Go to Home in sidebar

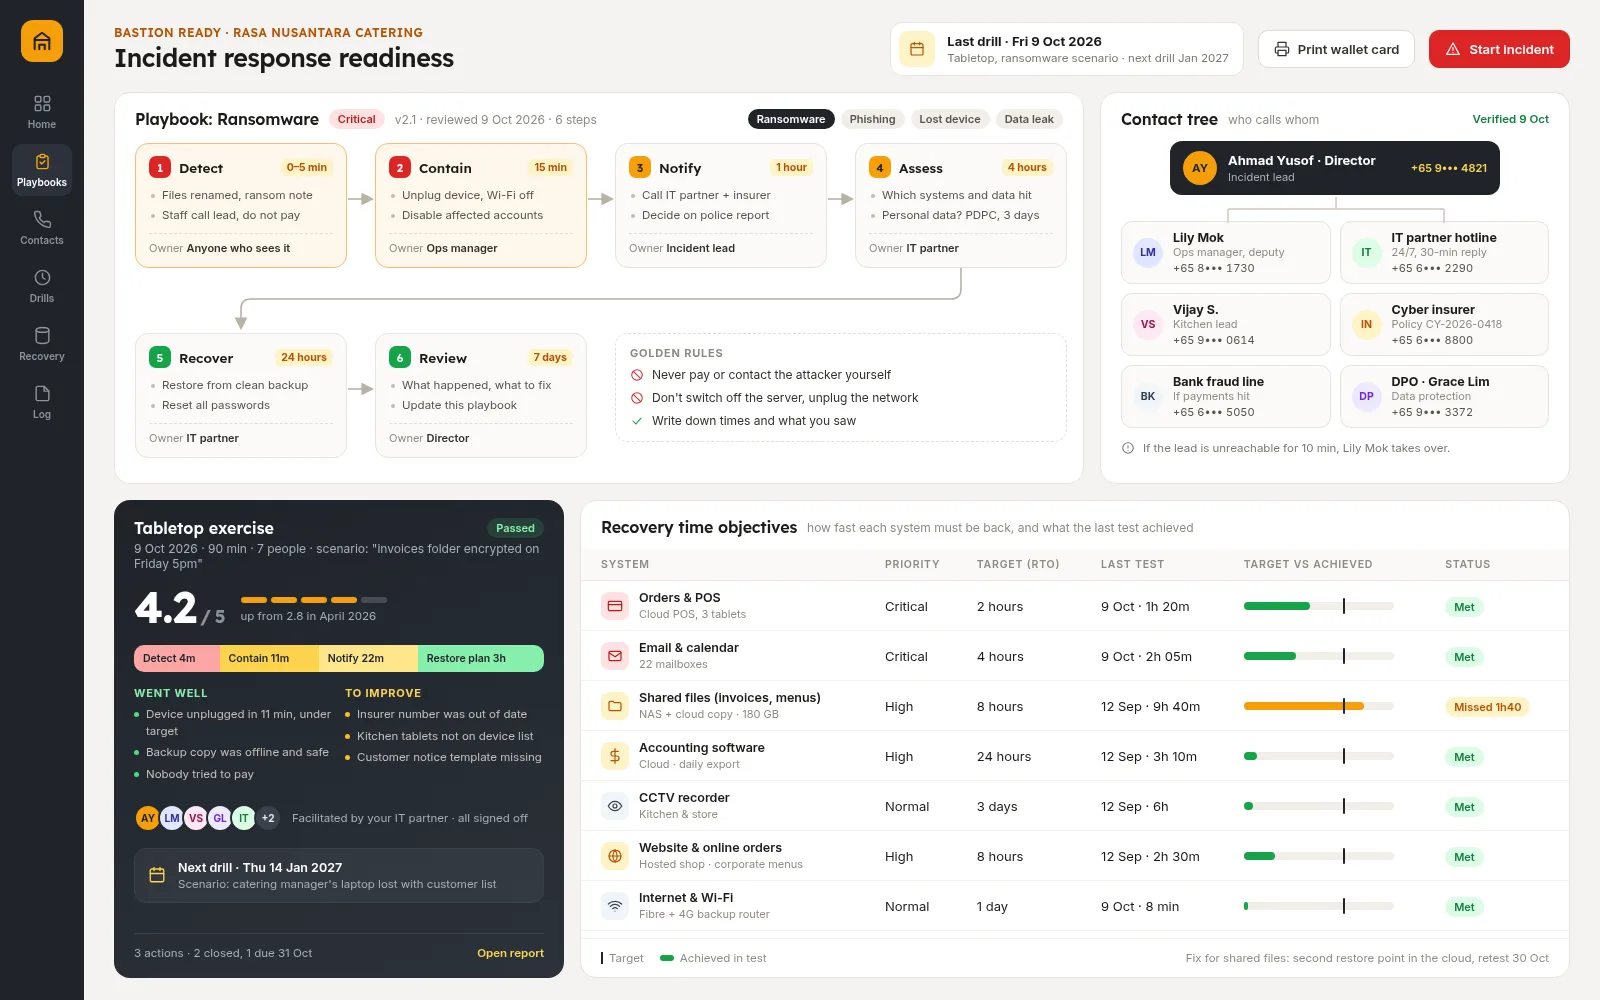pos(42,112)
